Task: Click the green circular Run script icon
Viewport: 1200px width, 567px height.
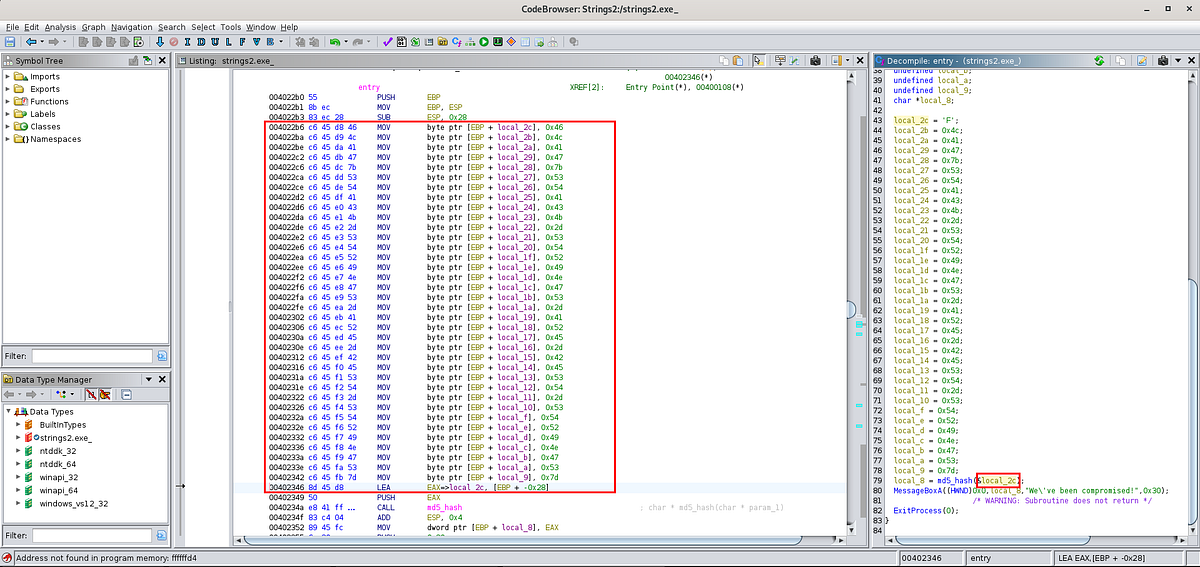Action: pos(483,42)
